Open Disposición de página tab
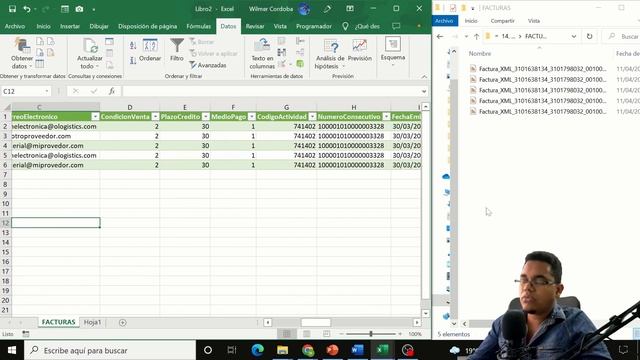 [147, 26]
